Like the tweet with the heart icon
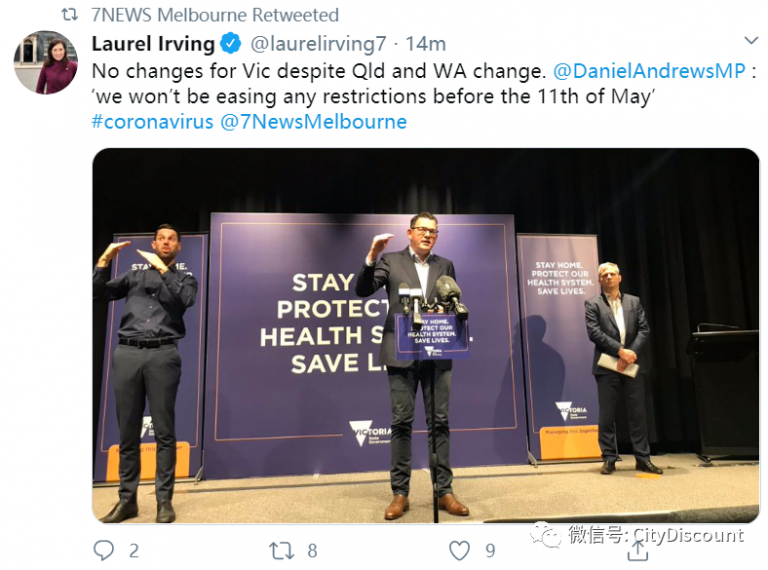 tap(459, 551)
